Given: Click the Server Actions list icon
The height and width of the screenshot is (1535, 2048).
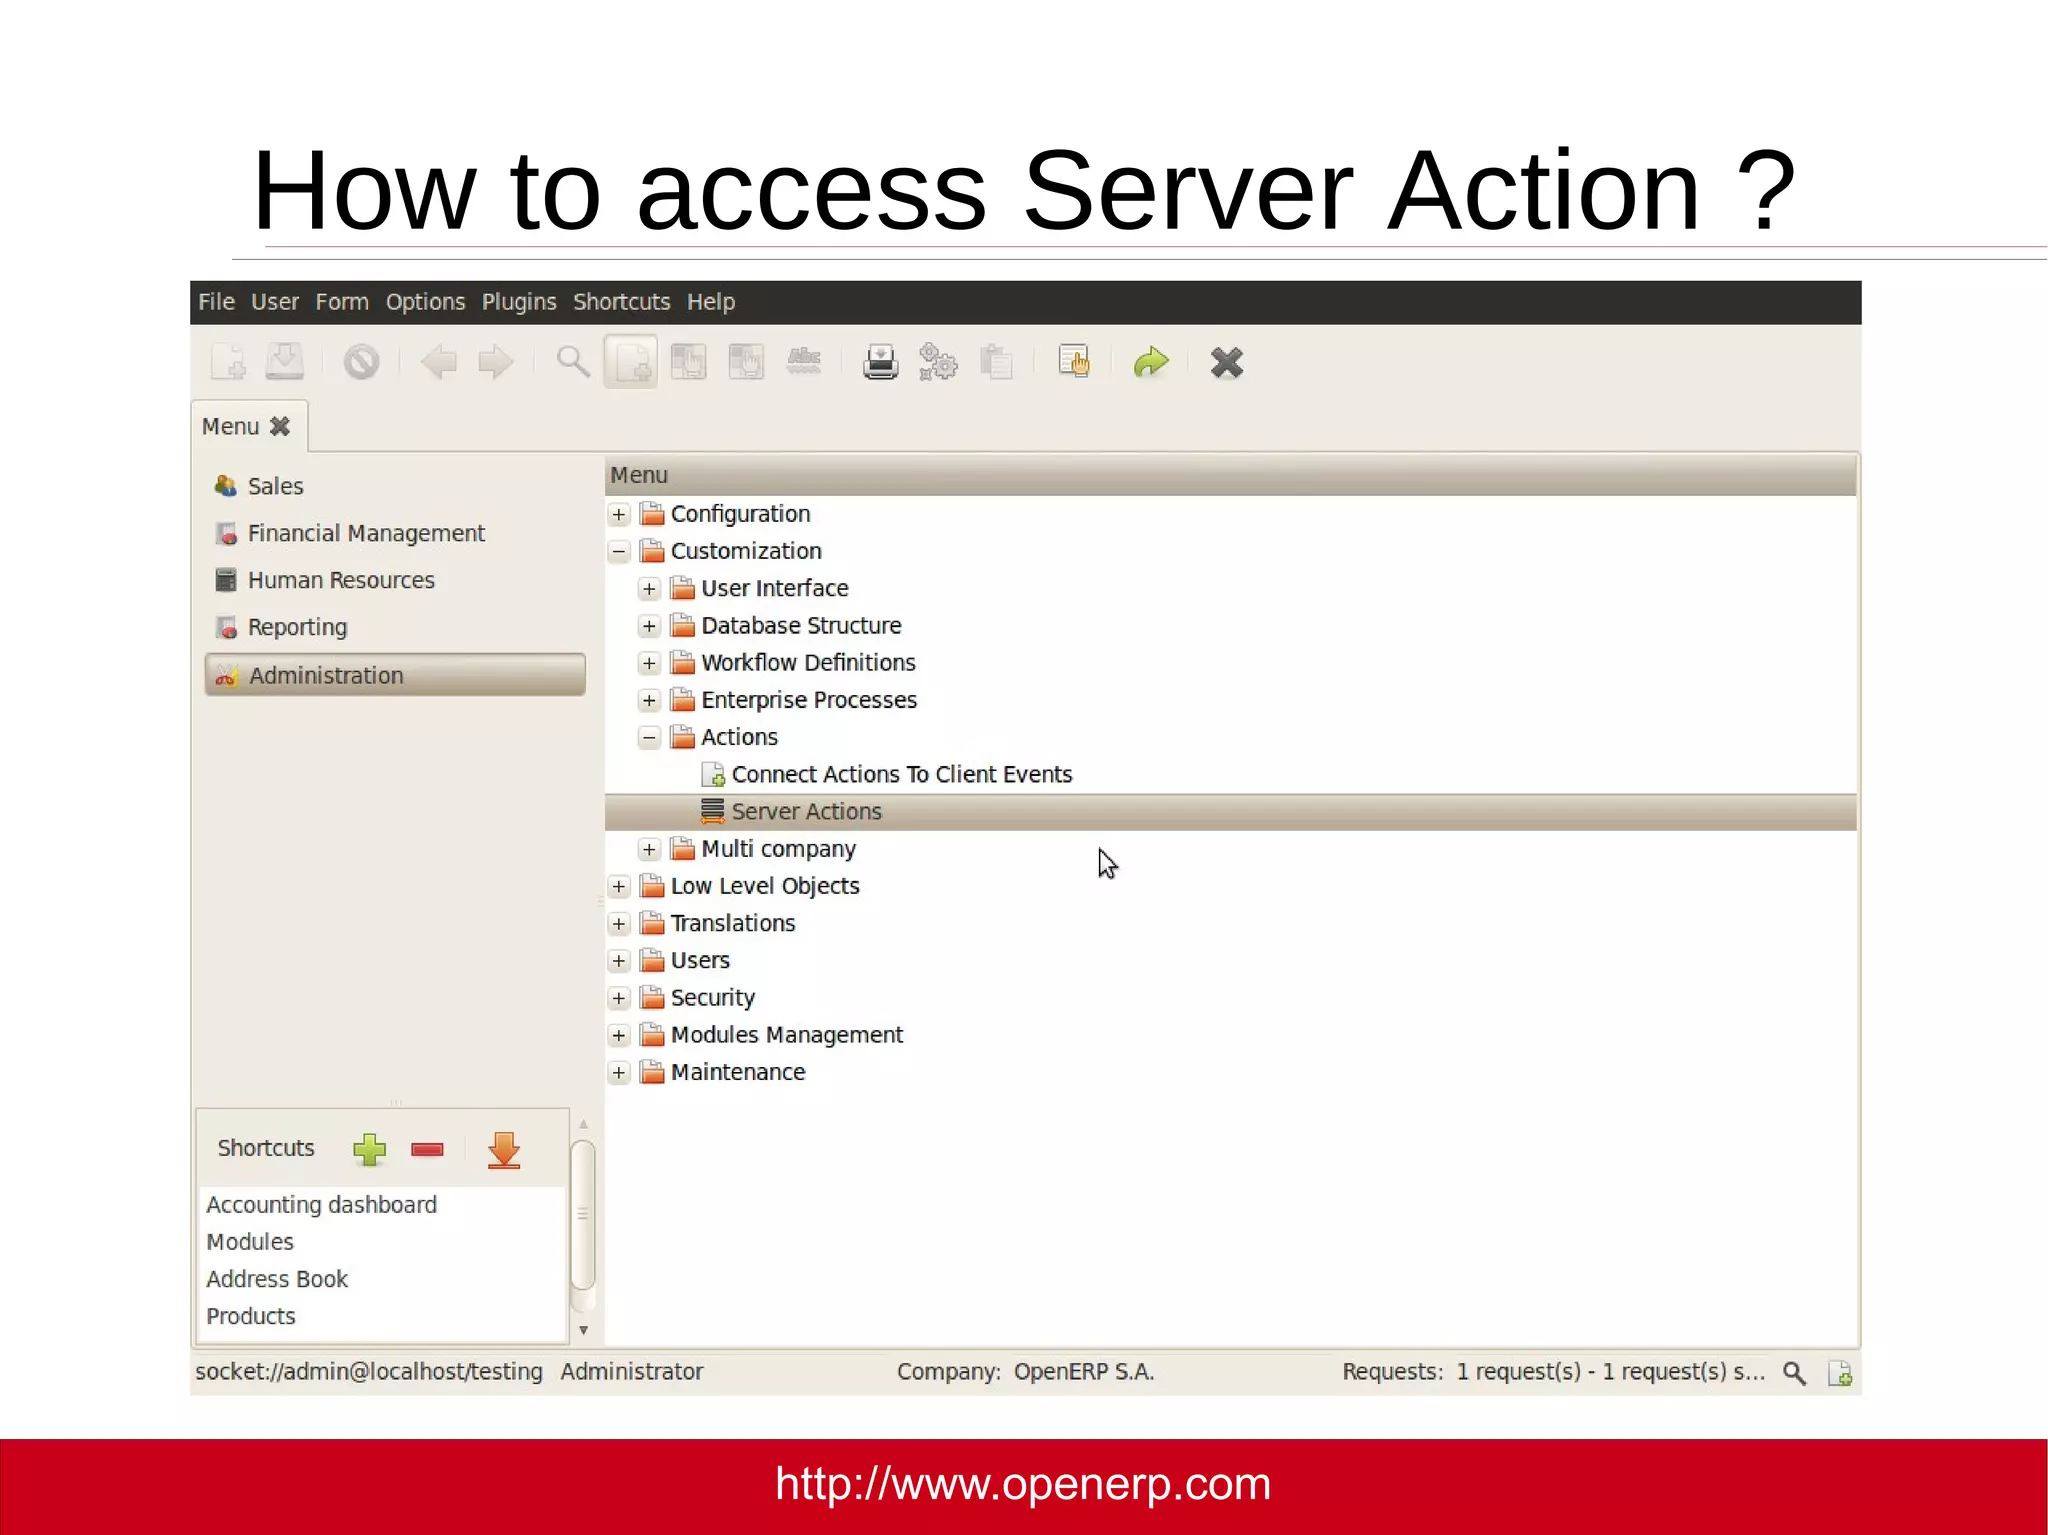Looking at the screenshot, I should 712,811.
